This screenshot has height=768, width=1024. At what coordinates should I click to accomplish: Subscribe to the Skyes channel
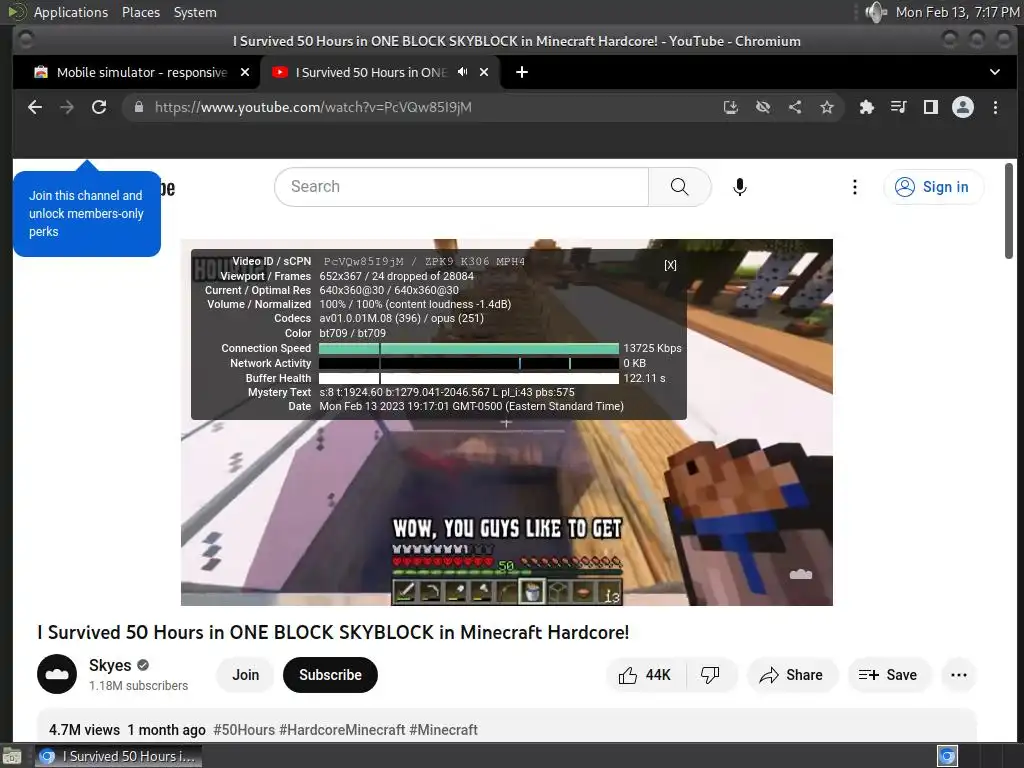(x=330, y=675)
